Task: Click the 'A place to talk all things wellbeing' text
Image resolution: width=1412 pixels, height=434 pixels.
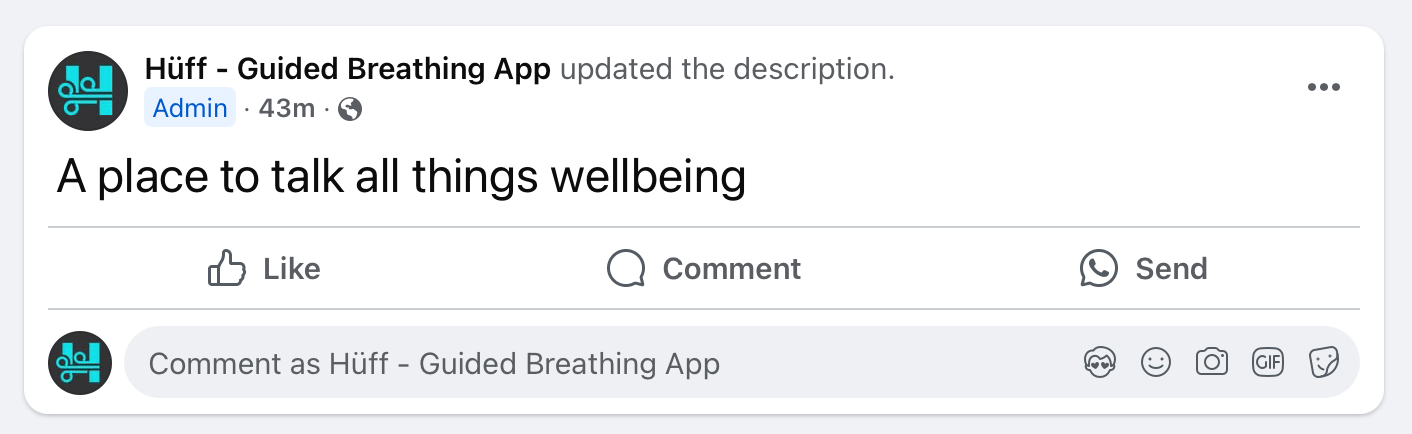Action: click(402, 178)
